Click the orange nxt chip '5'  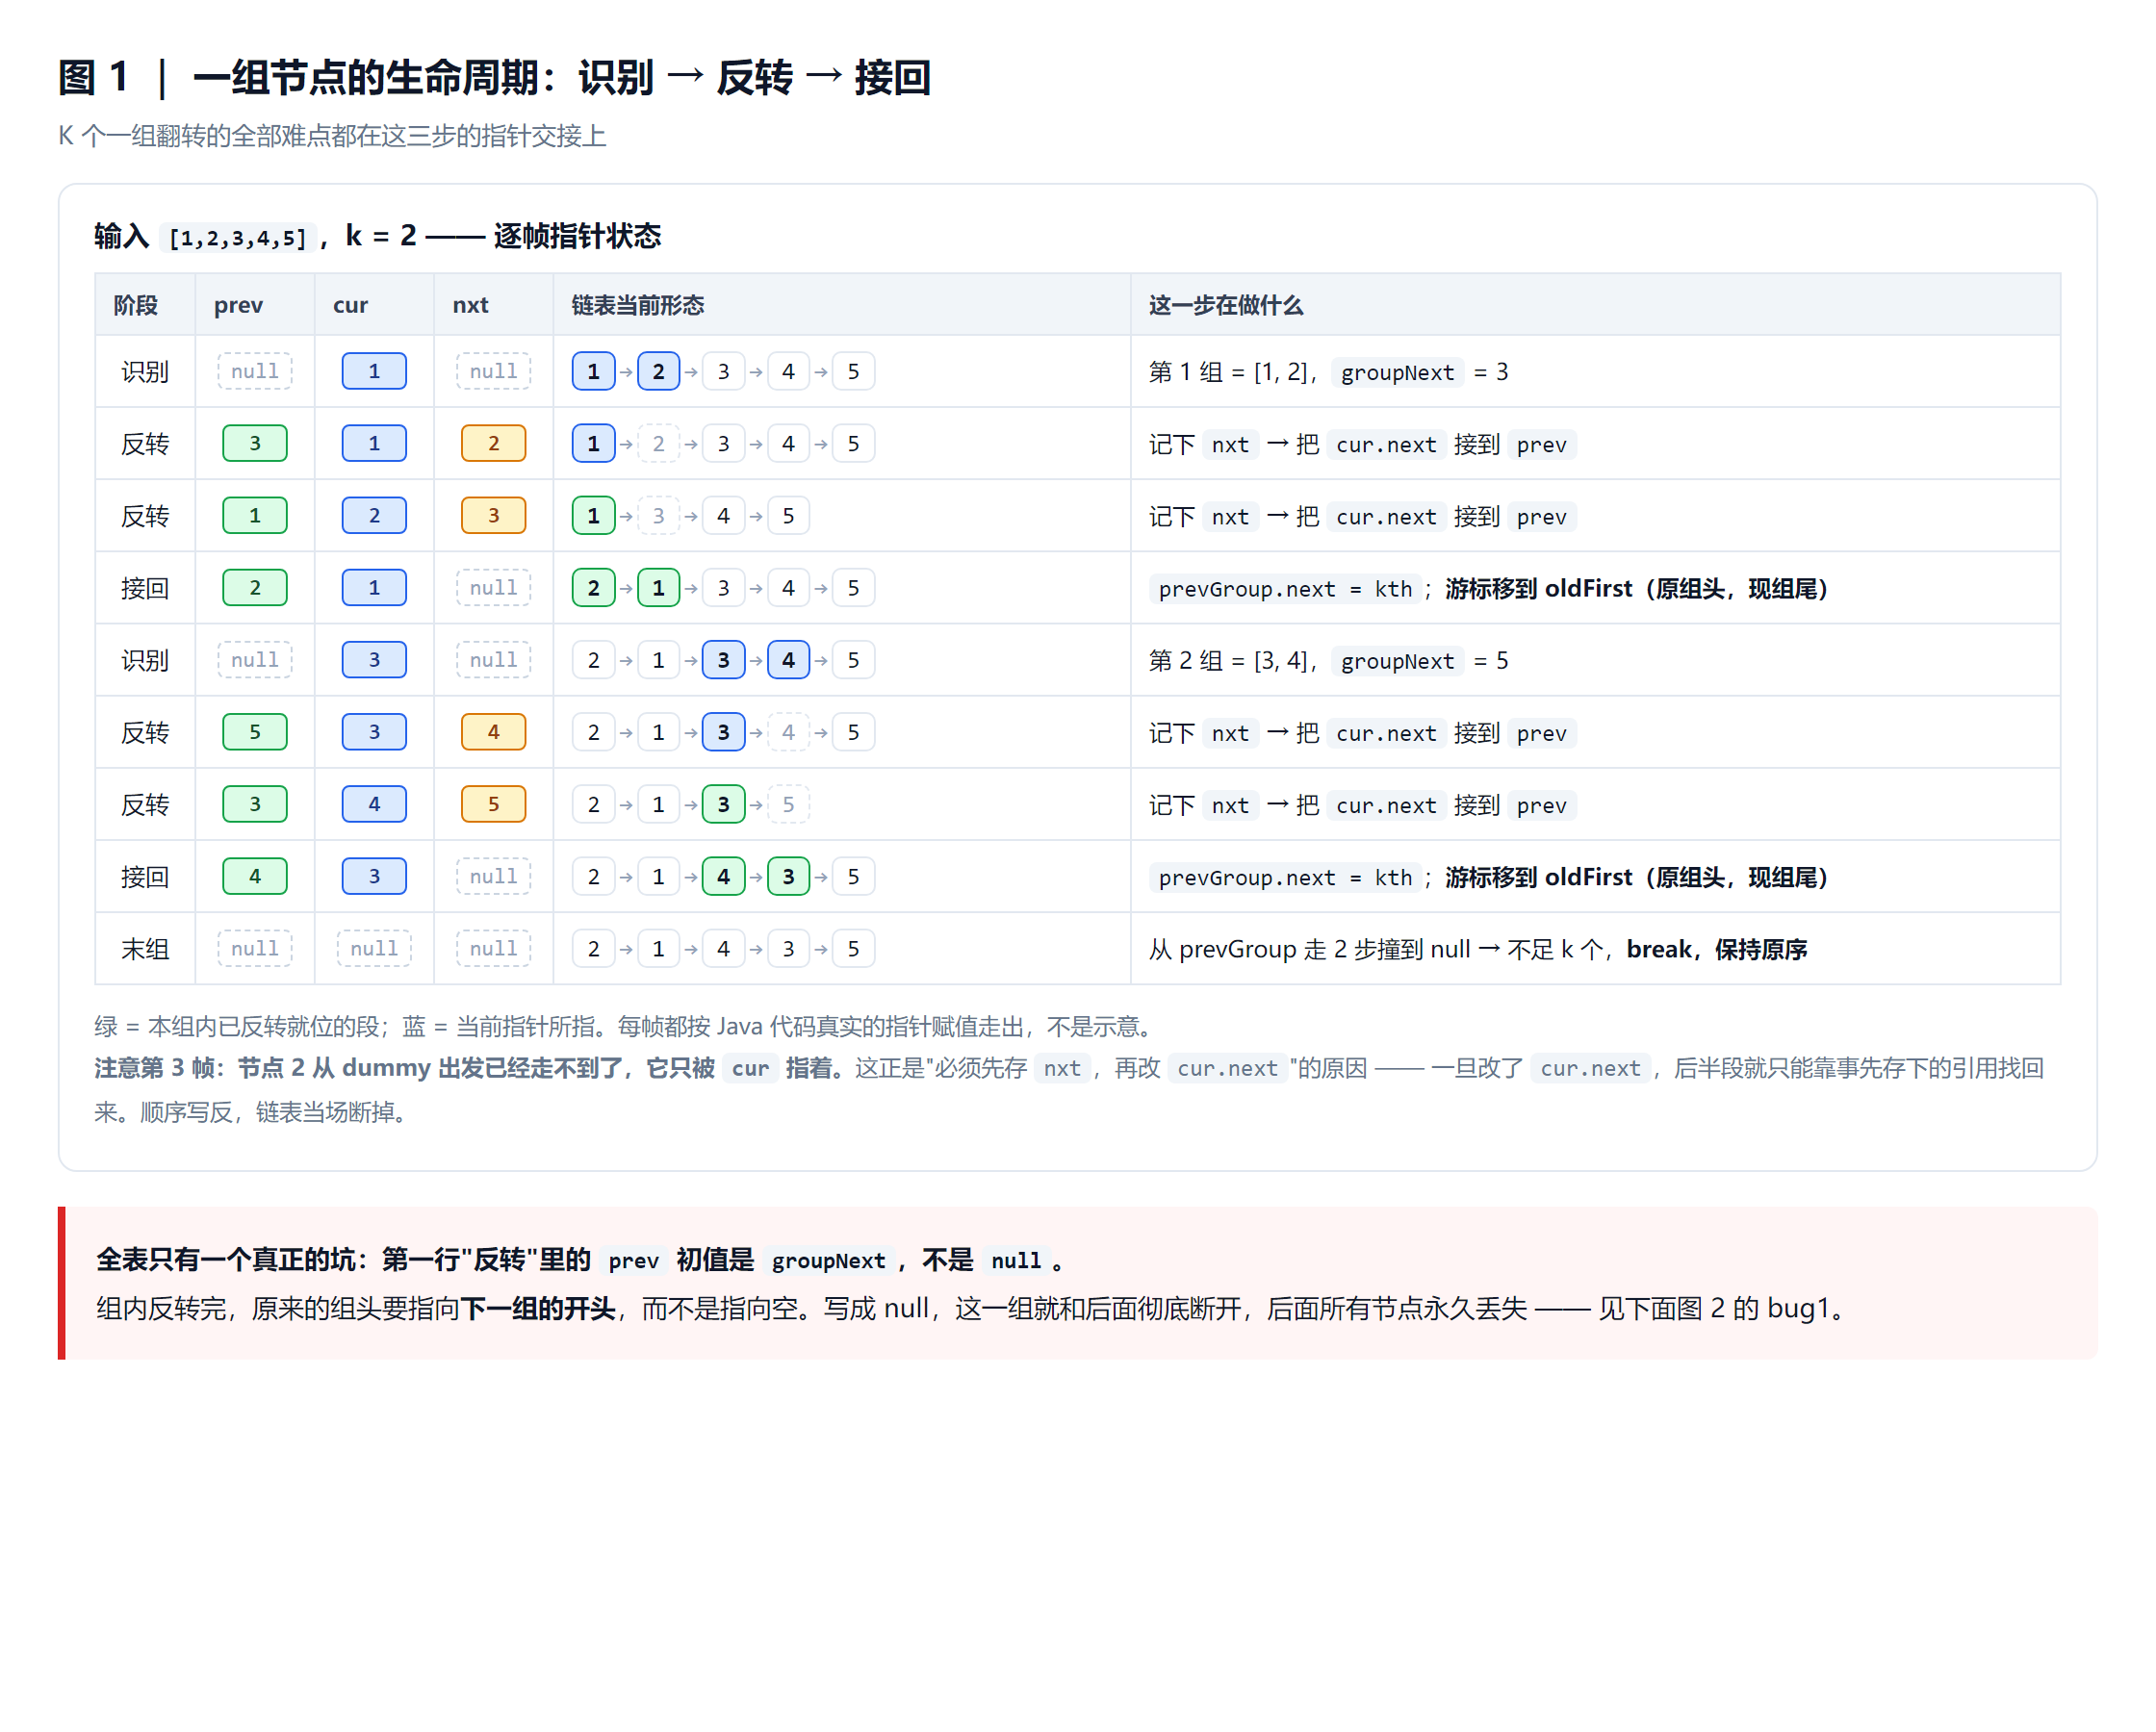click(x=493, y=804)
